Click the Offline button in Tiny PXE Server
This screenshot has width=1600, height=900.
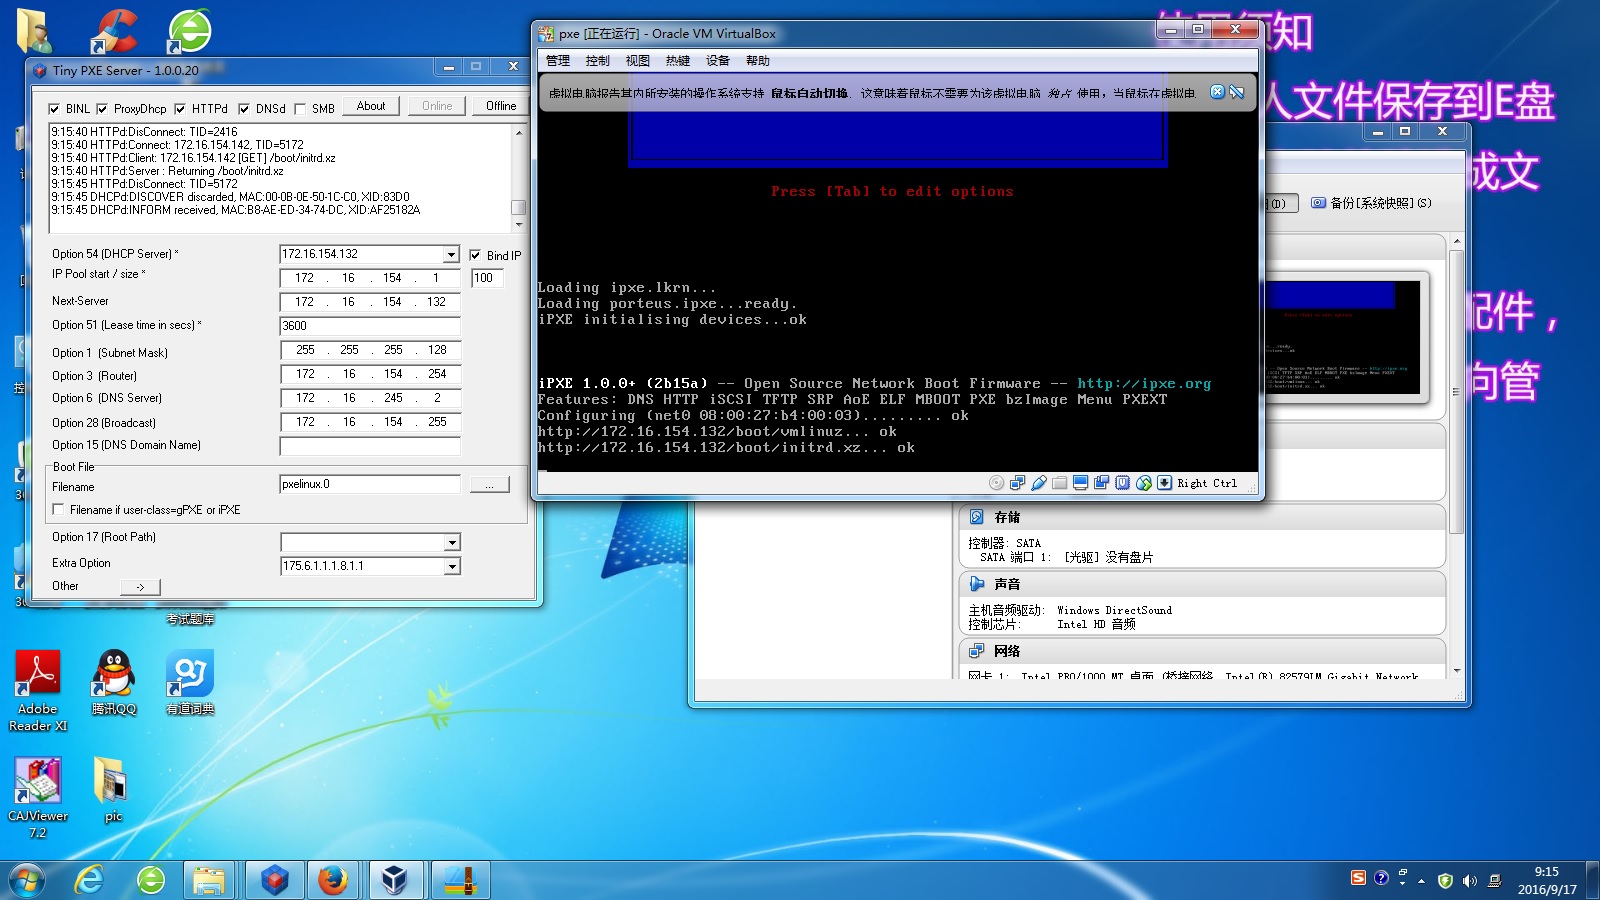click(x=501, y=106)
